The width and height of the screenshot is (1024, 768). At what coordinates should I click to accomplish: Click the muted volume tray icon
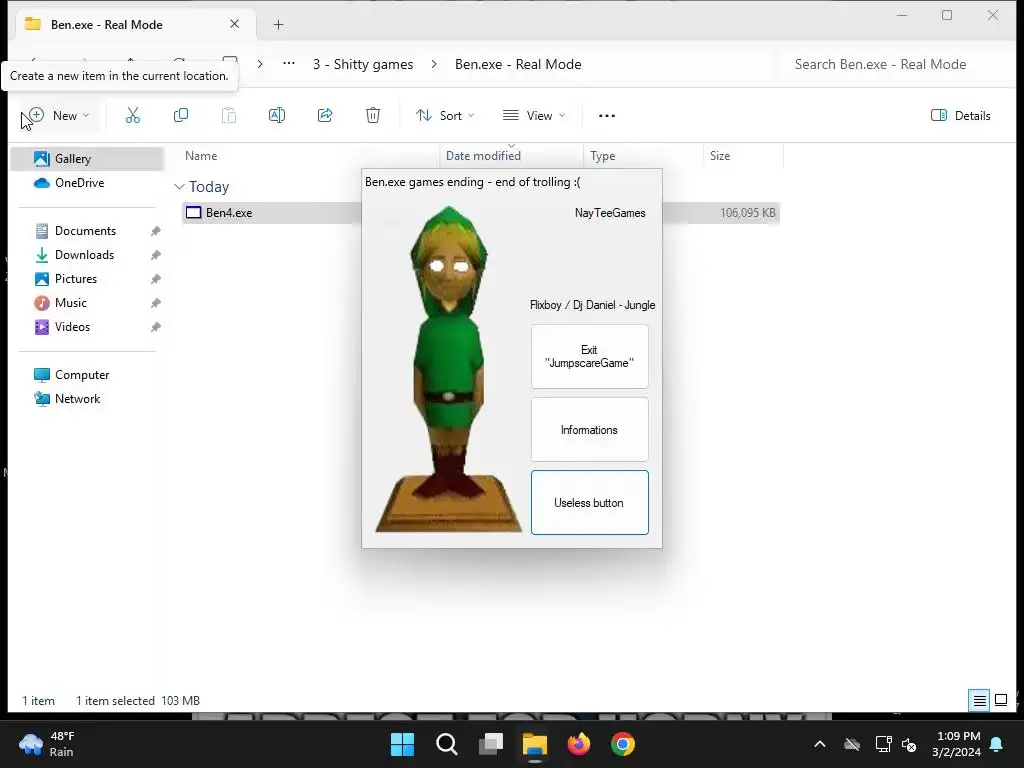[909, 744]
